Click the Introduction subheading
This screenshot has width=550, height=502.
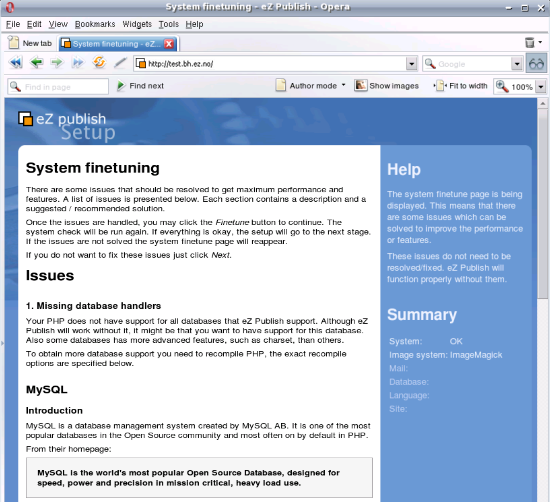point(54,410)
